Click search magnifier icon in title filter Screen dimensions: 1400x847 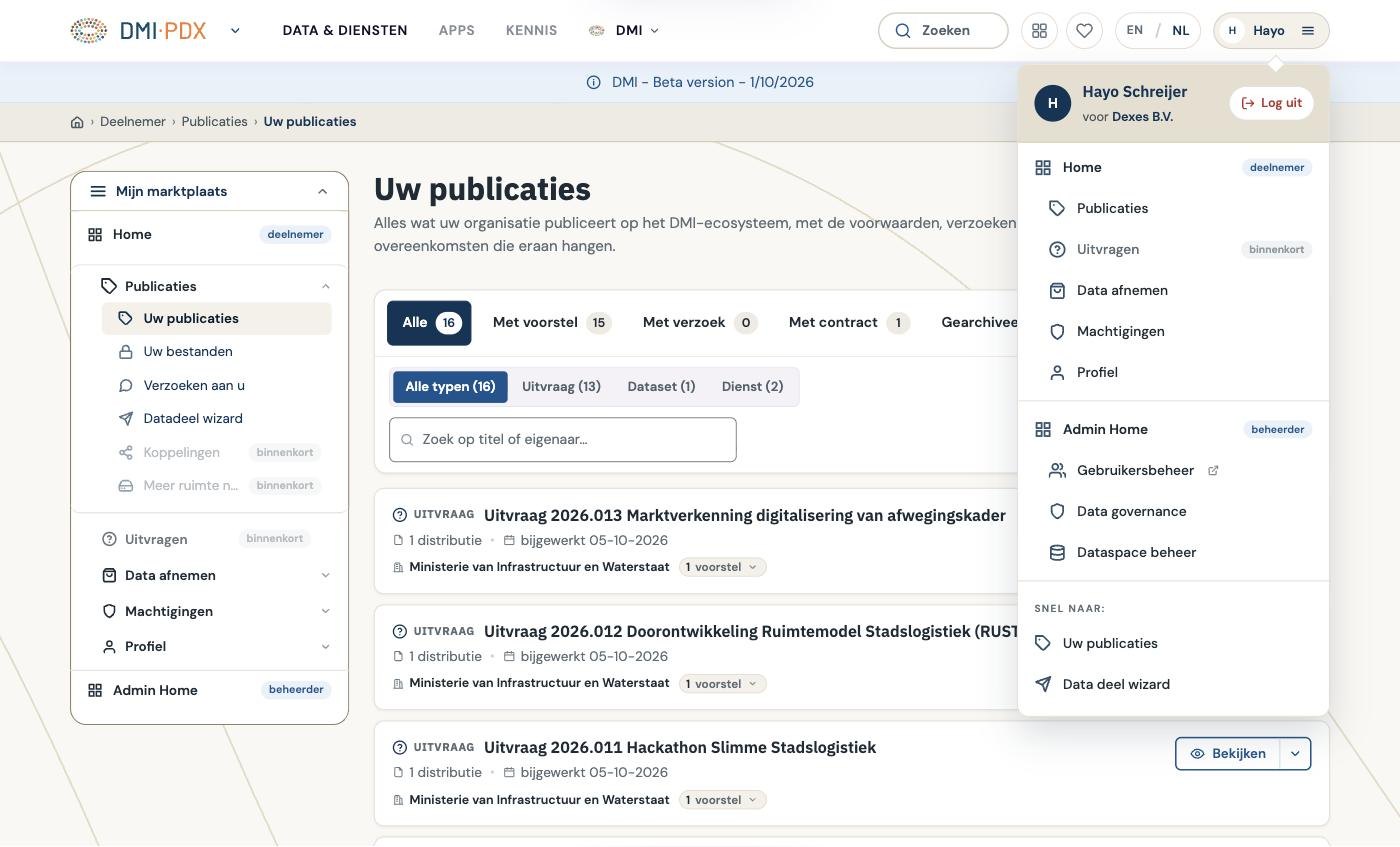pos(407,440)
